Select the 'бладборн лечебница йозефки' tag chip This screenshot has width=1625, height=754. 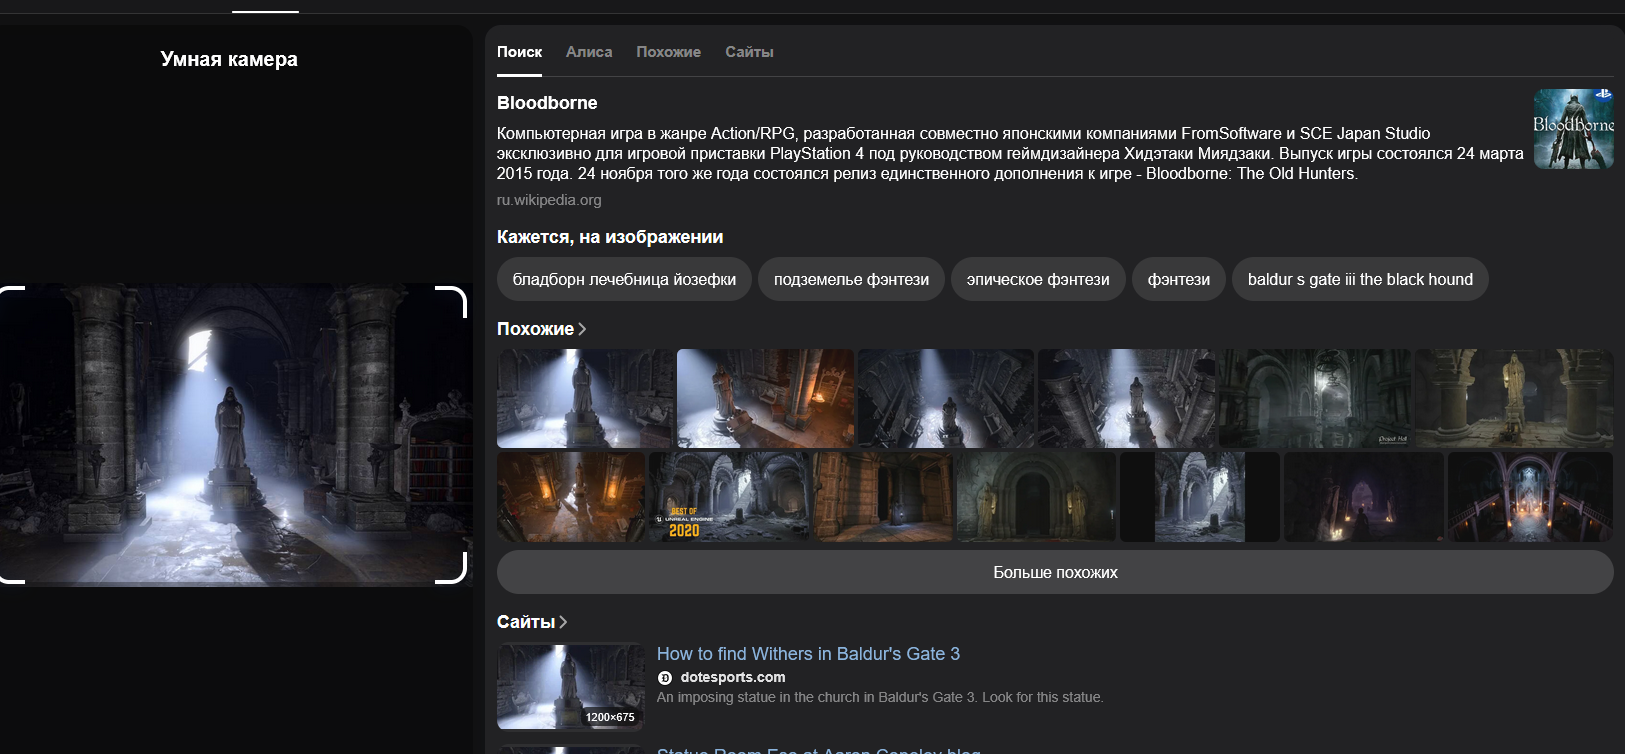click(624, 279)
